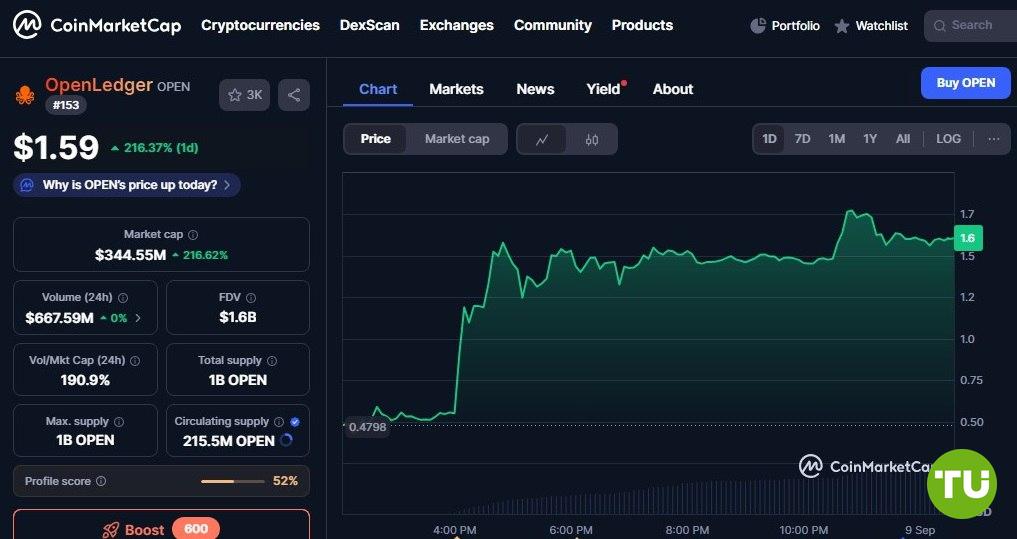Click the OpenLedger octopus logo
The height and width of the screenshot is (539, 1017).
click(x=25, y=95)
